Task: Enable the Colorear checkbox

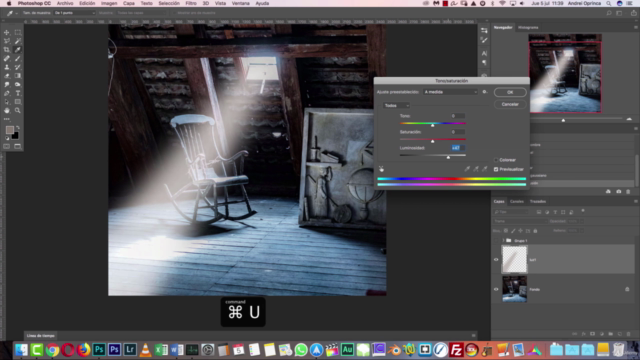Action: (x=496, y=160)
